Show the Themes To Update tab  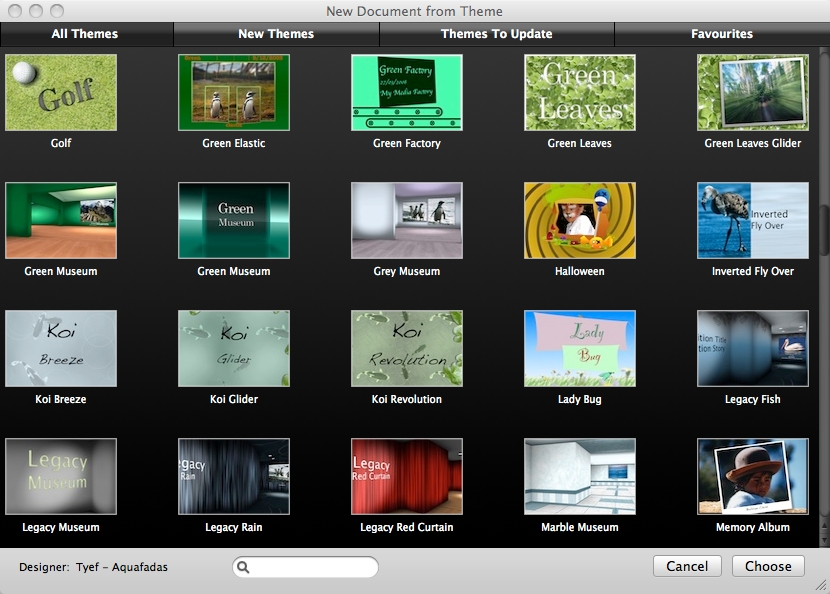pyautogui.click(x=497, y=34)
